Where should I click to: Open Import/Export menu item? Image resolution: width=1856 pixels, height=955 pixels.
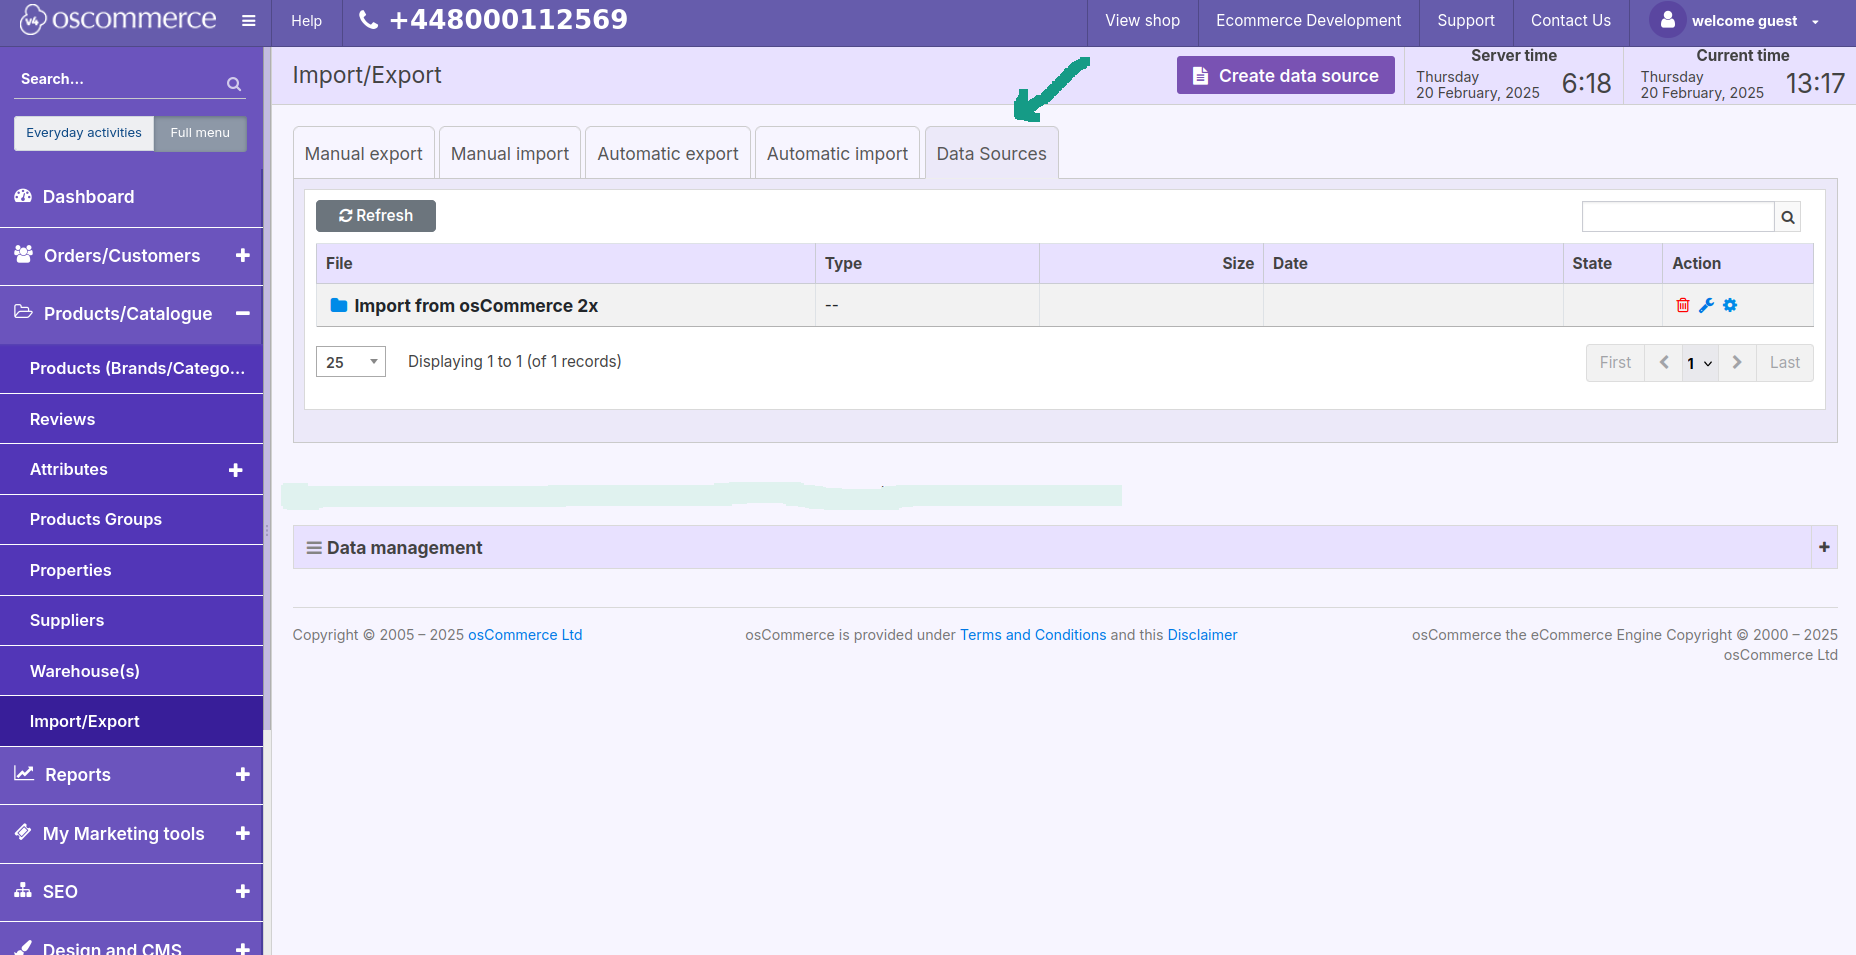(x=131, y=721)
